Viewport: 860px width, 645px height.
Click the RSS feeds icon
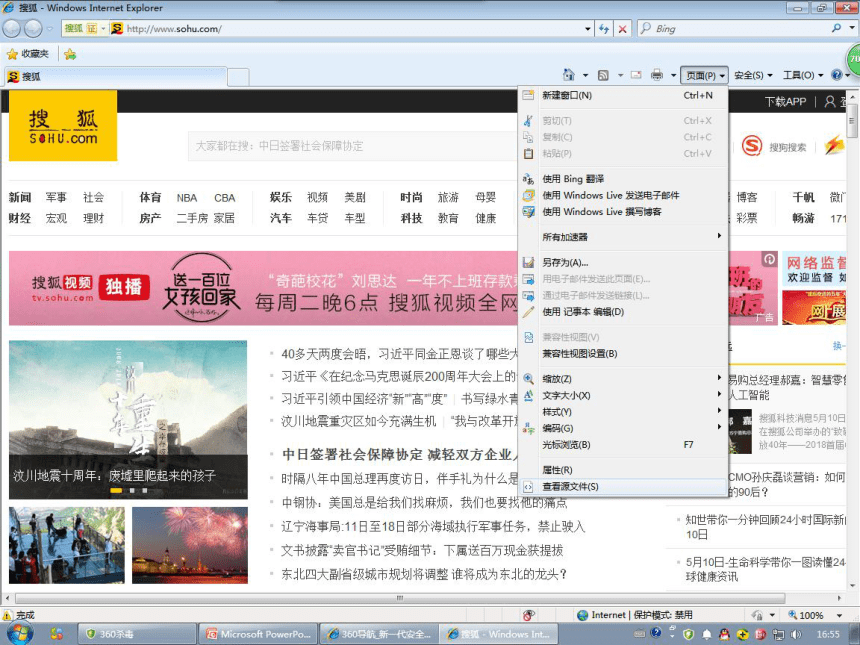pos(603,75)
